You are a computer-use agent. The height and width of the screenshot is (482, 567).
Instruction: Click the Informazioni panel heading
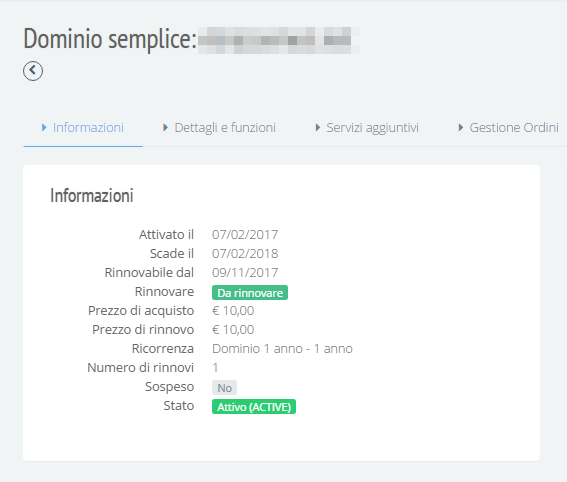[92, 196]
